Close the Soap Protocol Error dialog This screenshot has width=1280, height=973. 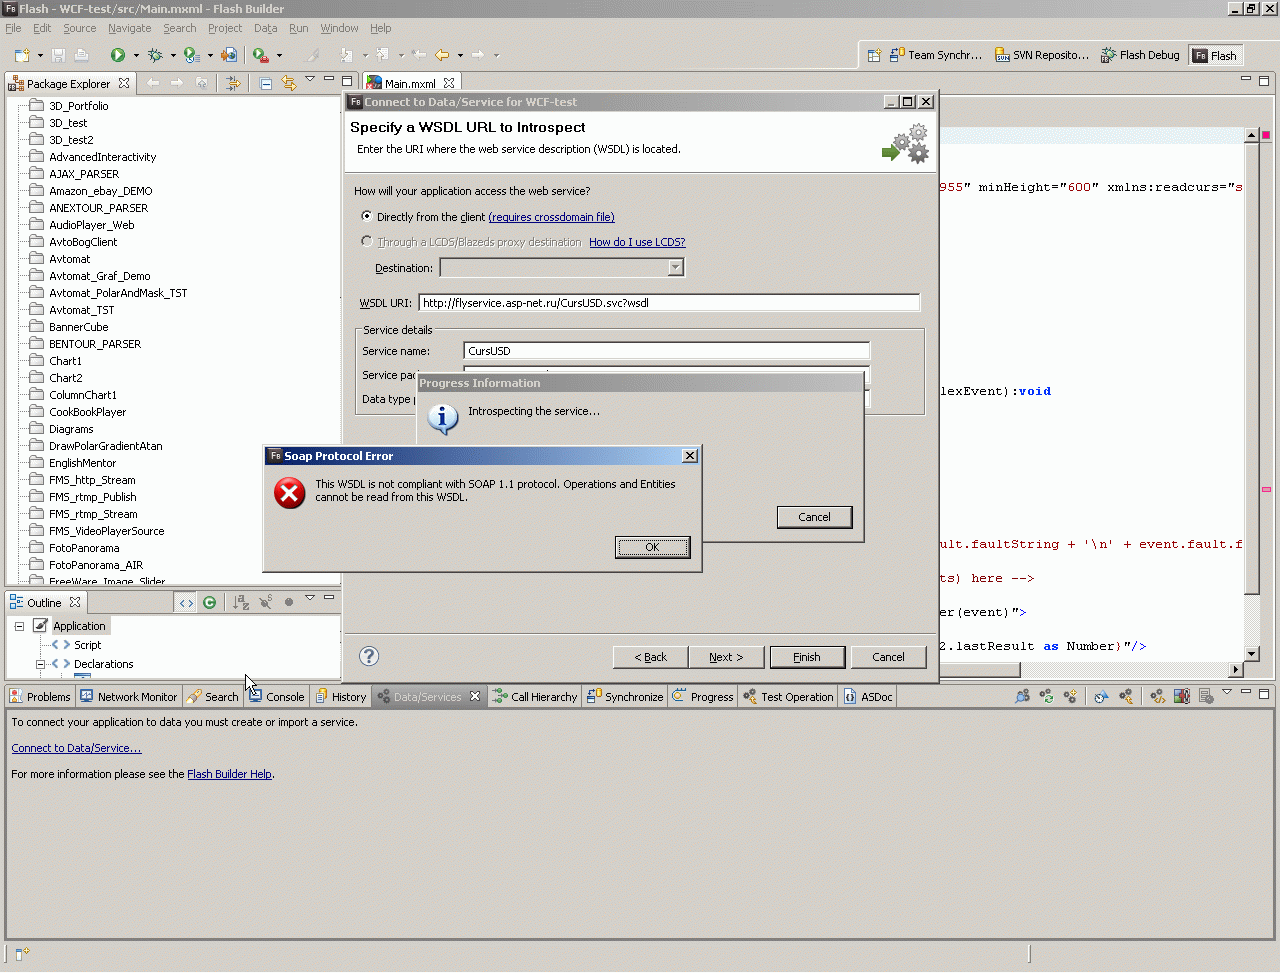pyautogui.click(x=690, y=455)
